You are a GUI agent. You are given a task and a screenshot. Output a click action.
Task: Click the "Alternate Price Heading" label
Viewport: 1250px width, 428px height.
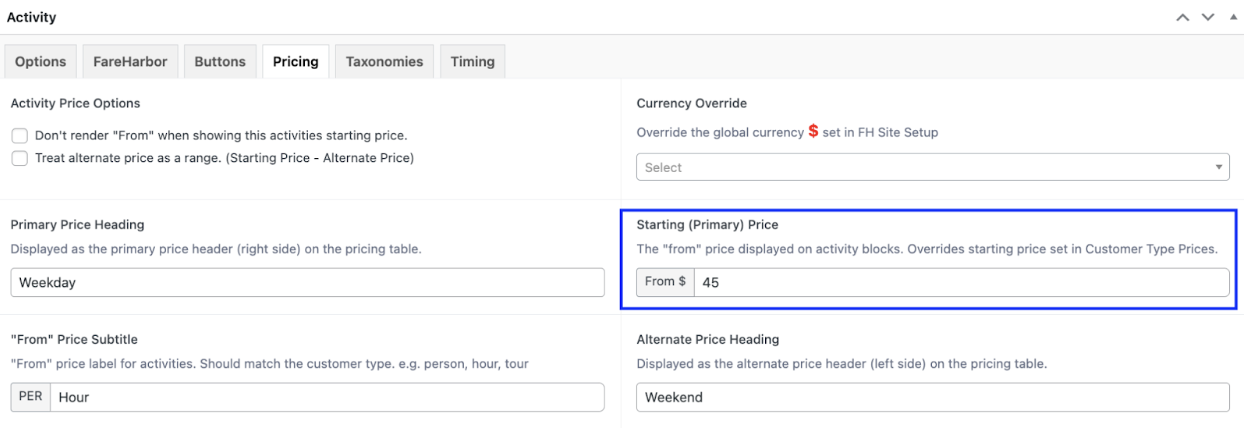pos(707,340)
